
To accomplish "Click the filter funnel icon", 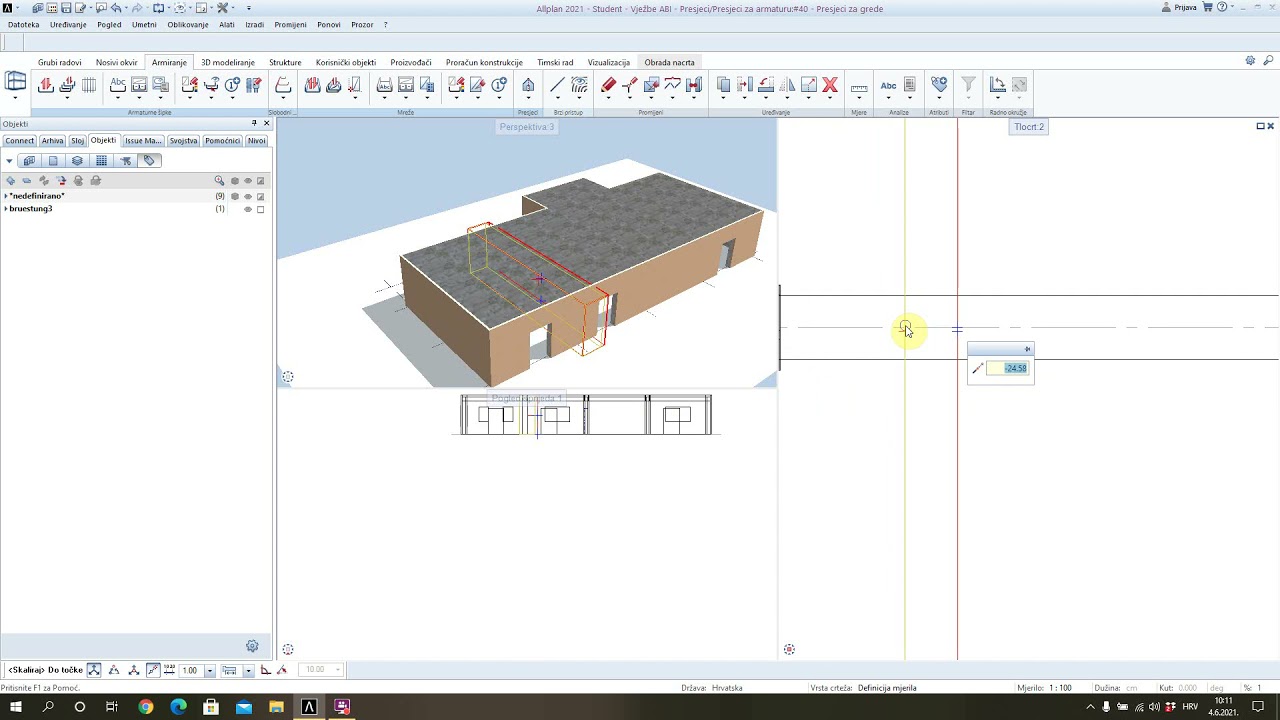I will [968, 85].
